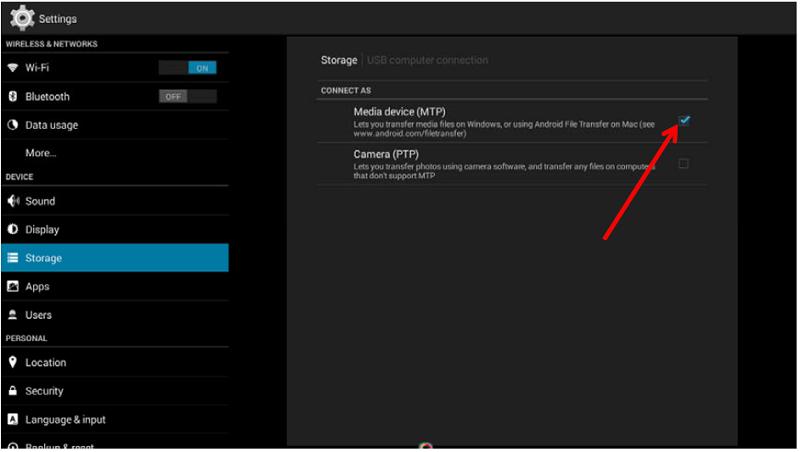800x452 pixels.
Task: Tap the Apps icon in sidebar
Action: click(x=13, y=287)
